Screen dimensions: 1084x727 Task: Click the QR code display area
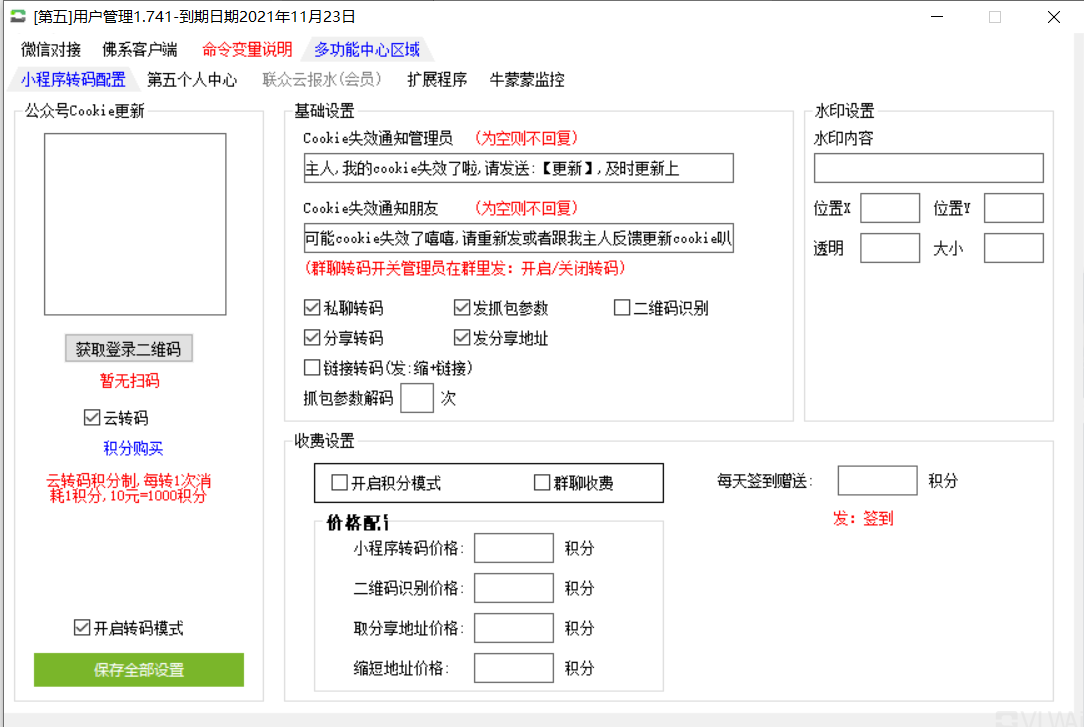pyautogui.click(x=135, y=224)
